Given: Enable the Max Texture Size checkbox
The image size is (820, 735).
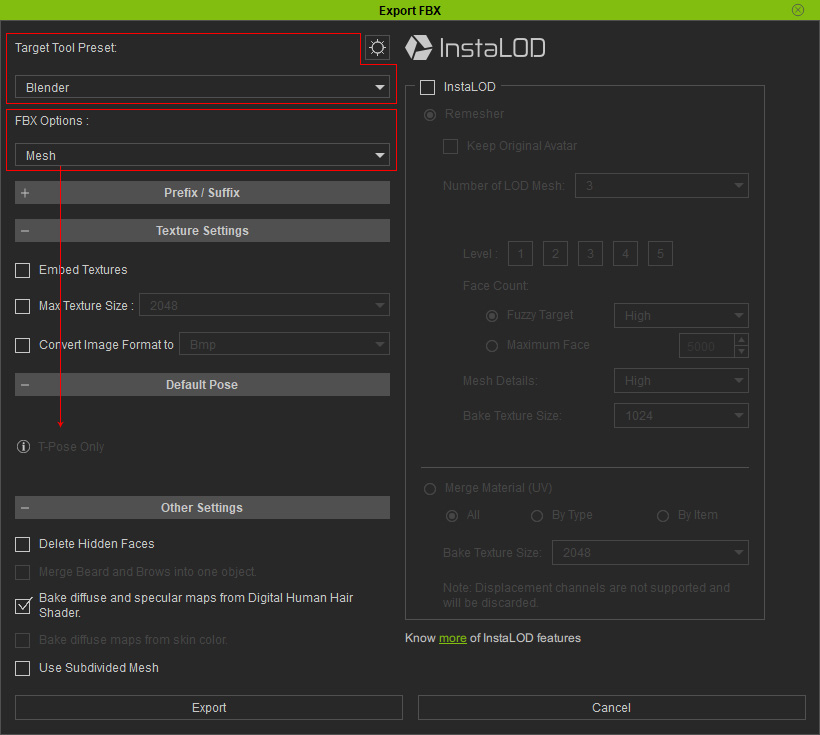Looking at the screenshot, I should coord(22,306).
